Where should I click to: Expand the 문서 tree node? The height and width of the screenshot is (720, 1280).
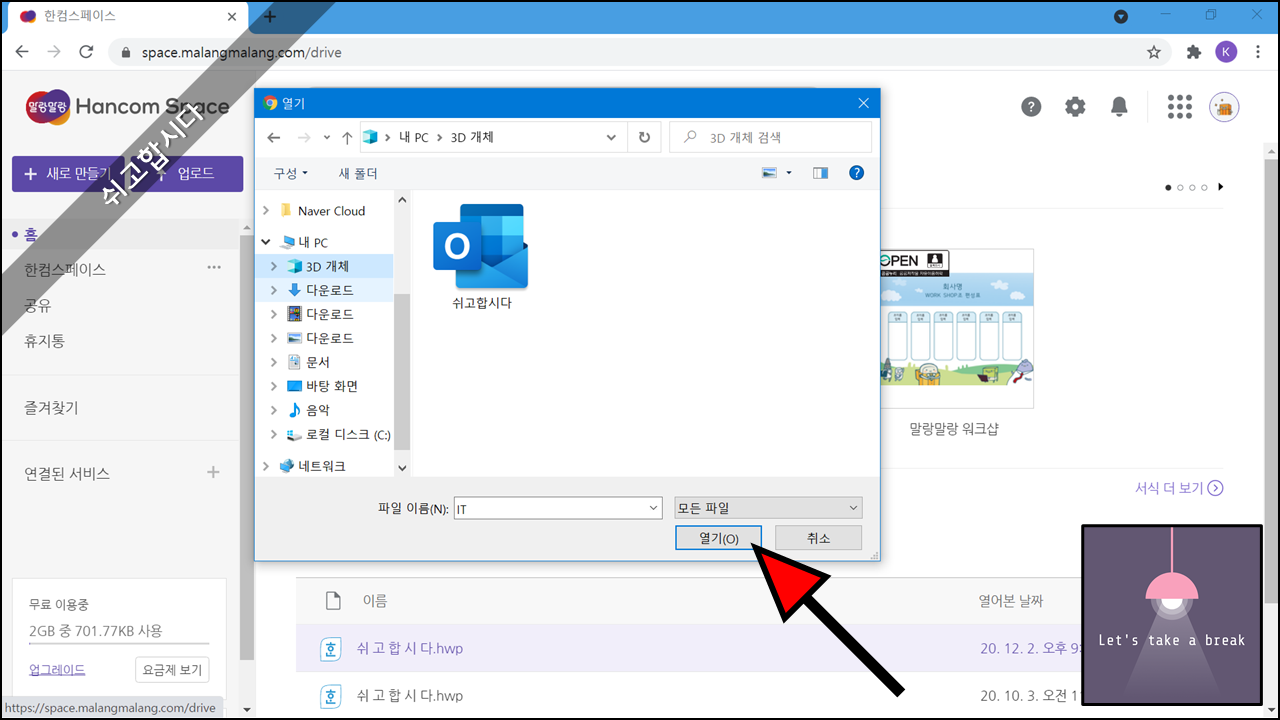click(x=274, y=362)
